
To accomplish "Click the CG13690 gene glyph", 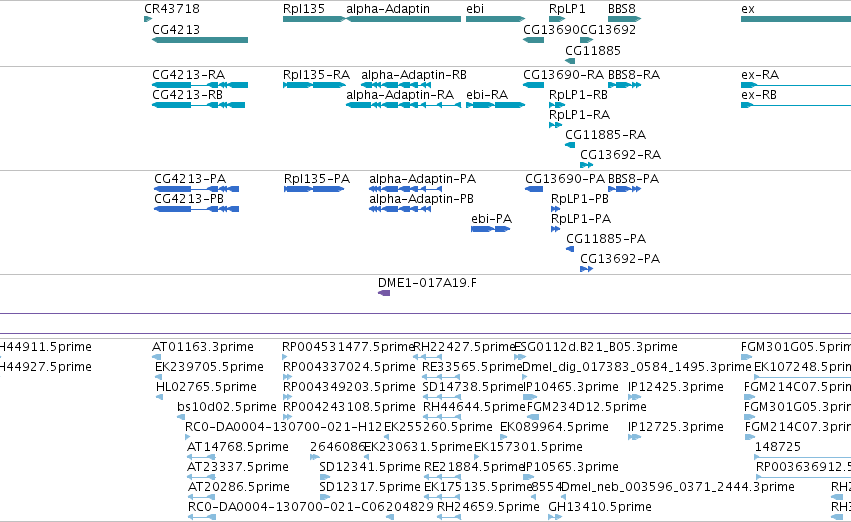I will [534, 40].
